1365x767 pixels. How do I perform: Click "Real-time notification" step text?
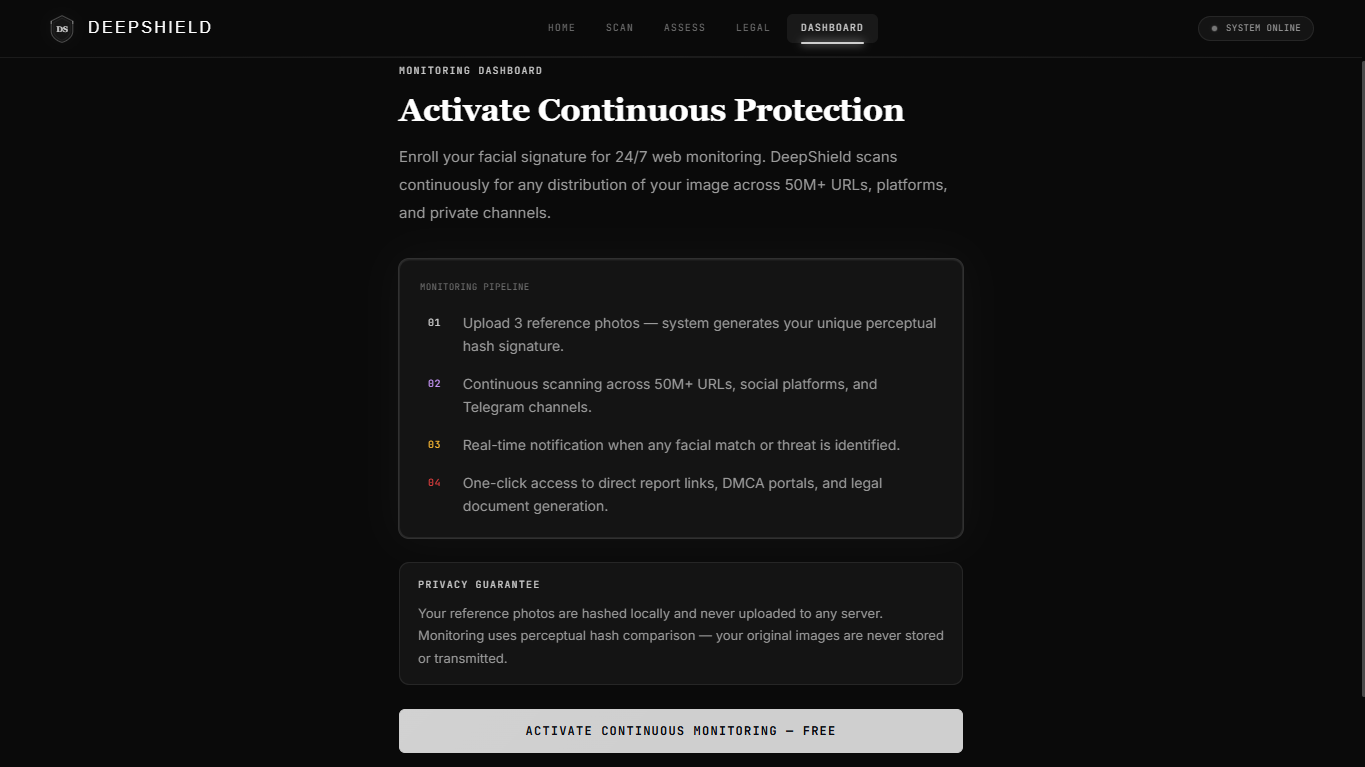681,445
